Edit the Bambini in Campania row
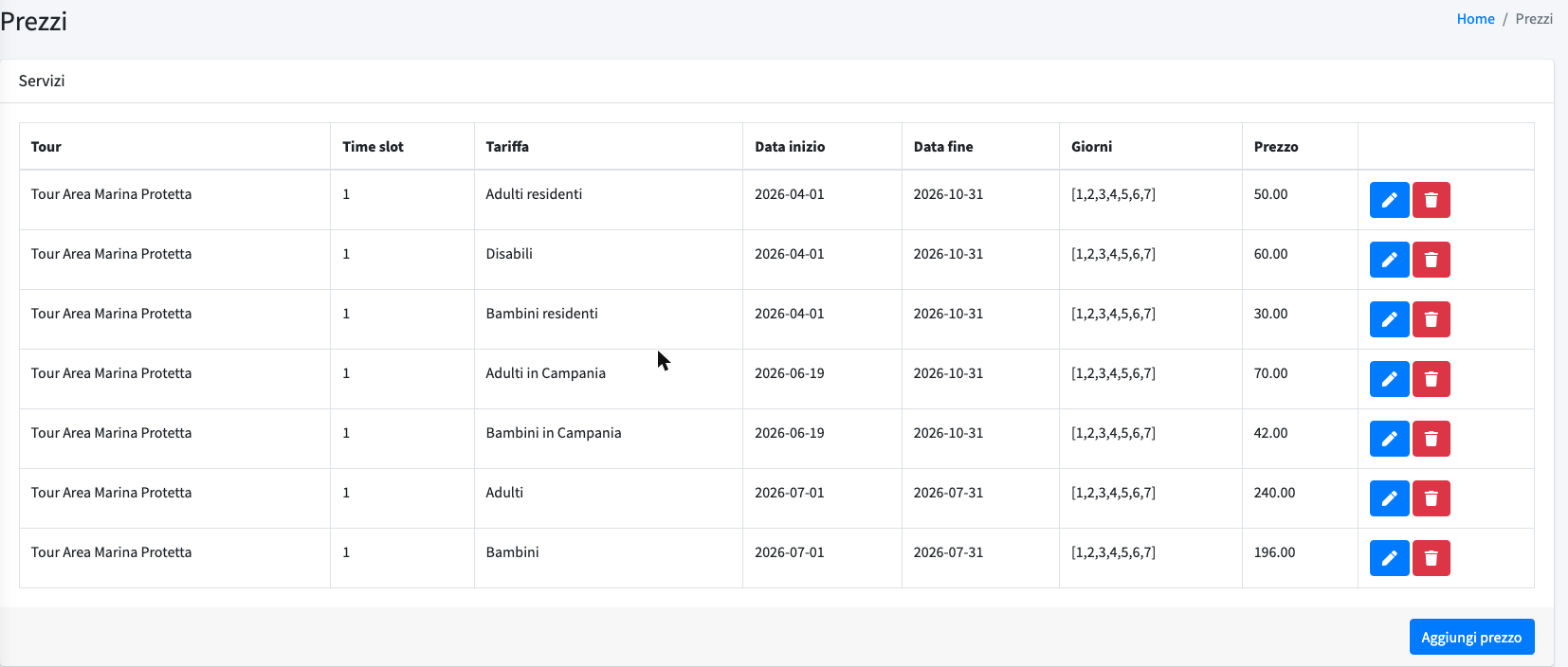The height and width of the screenshot is (667, 1568). 1389,439
